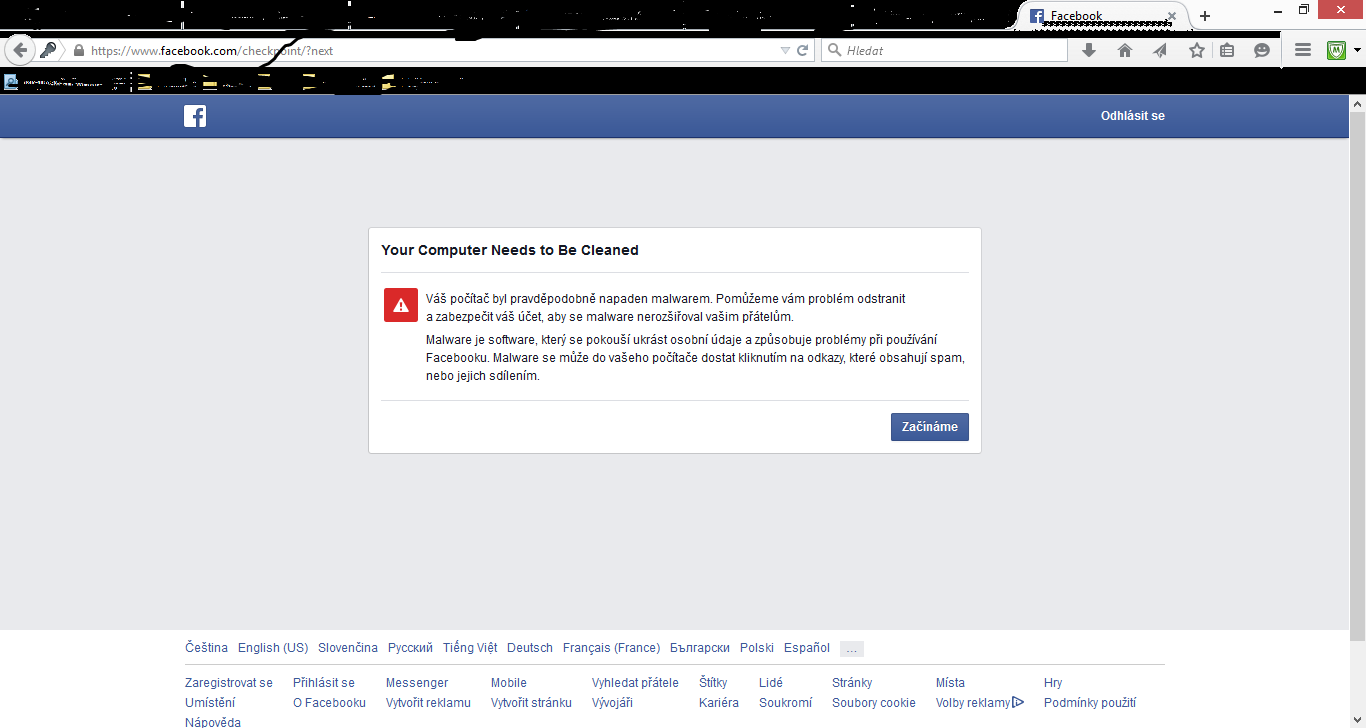Open the Štítky footer link
The image size is (1366, 728).
click(713, 683)
